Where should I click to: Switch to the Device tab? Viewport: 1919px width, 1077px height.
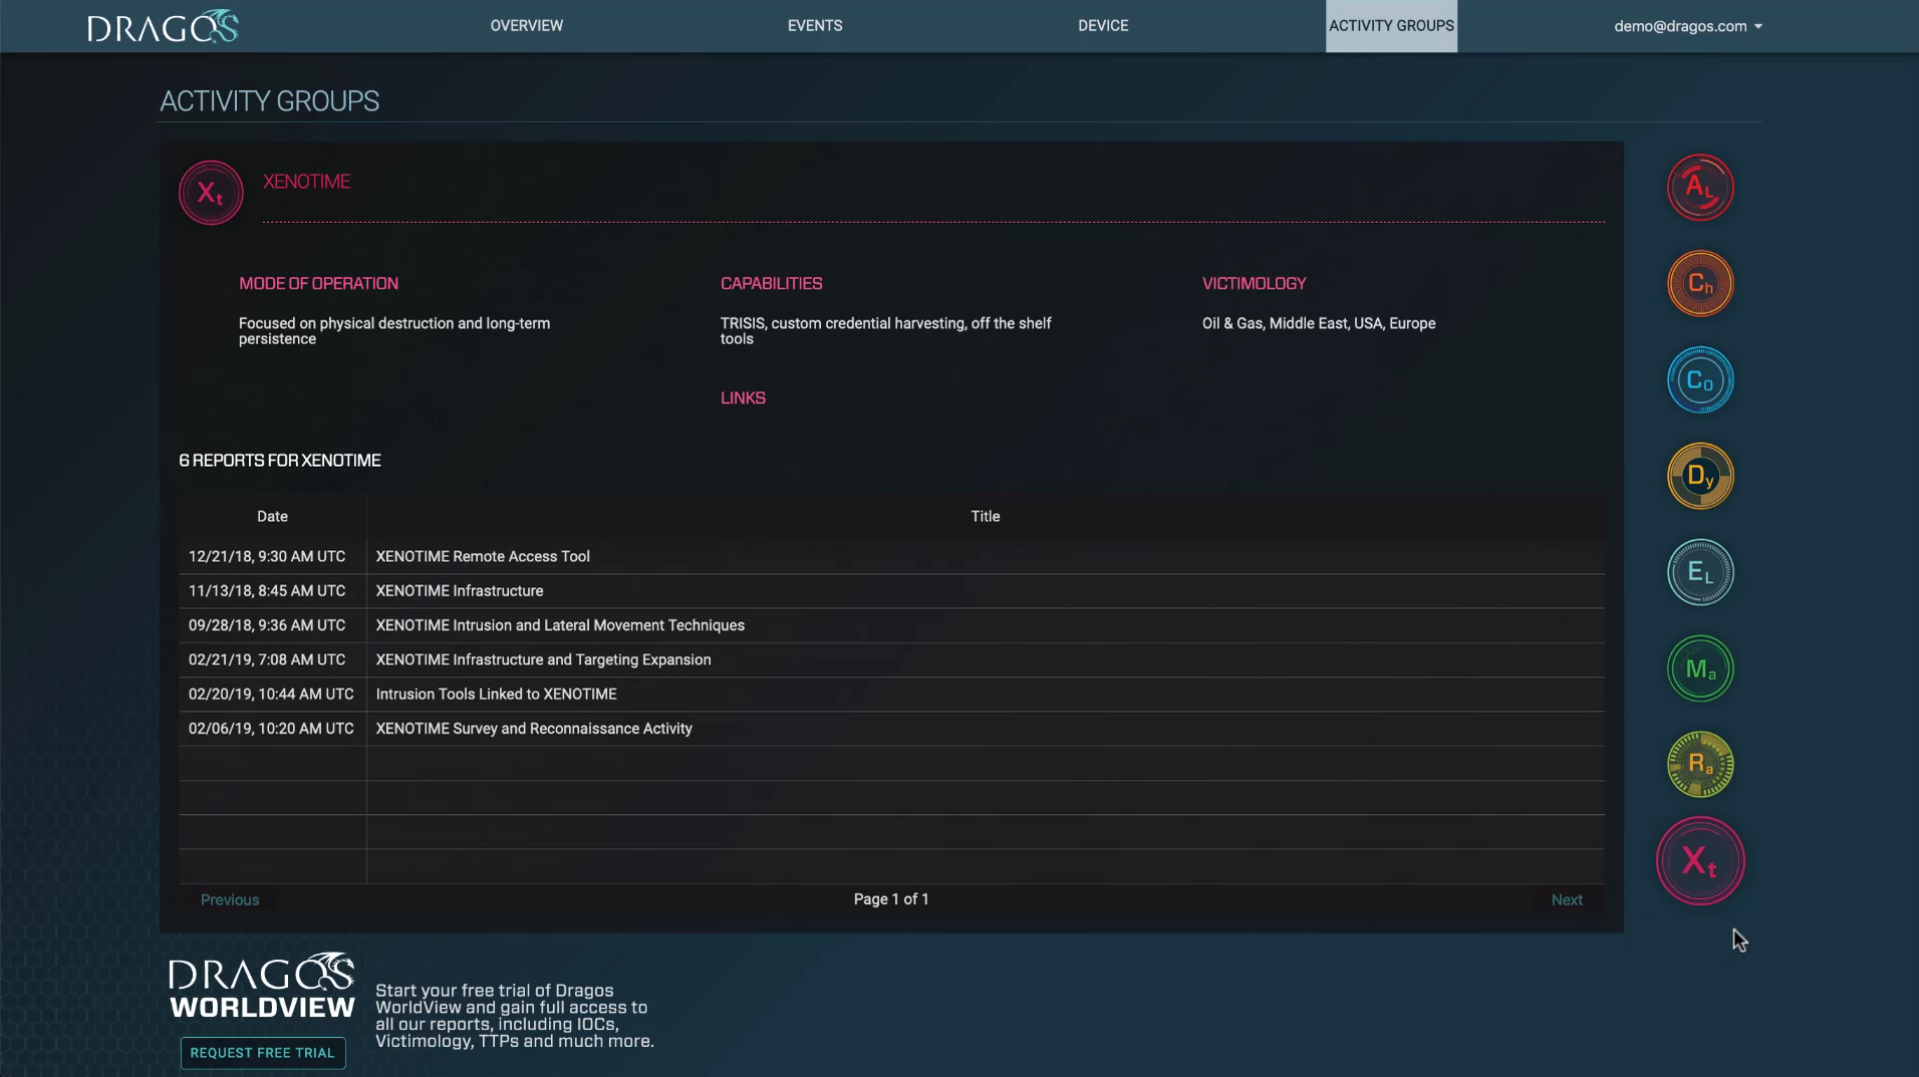pyautogui.click(x=1103, y=26)
